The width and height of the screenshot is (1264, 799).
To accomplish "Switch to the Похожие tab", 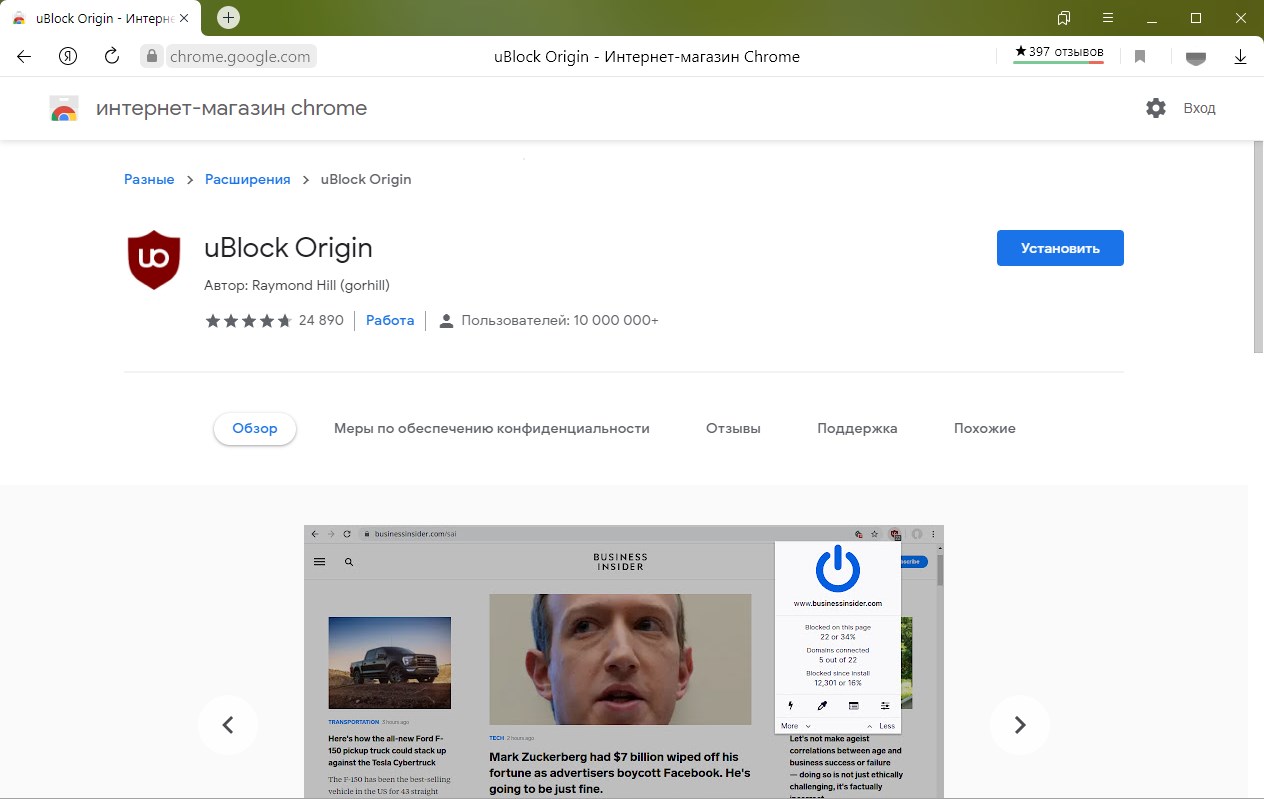I will (x=985, y=428).
